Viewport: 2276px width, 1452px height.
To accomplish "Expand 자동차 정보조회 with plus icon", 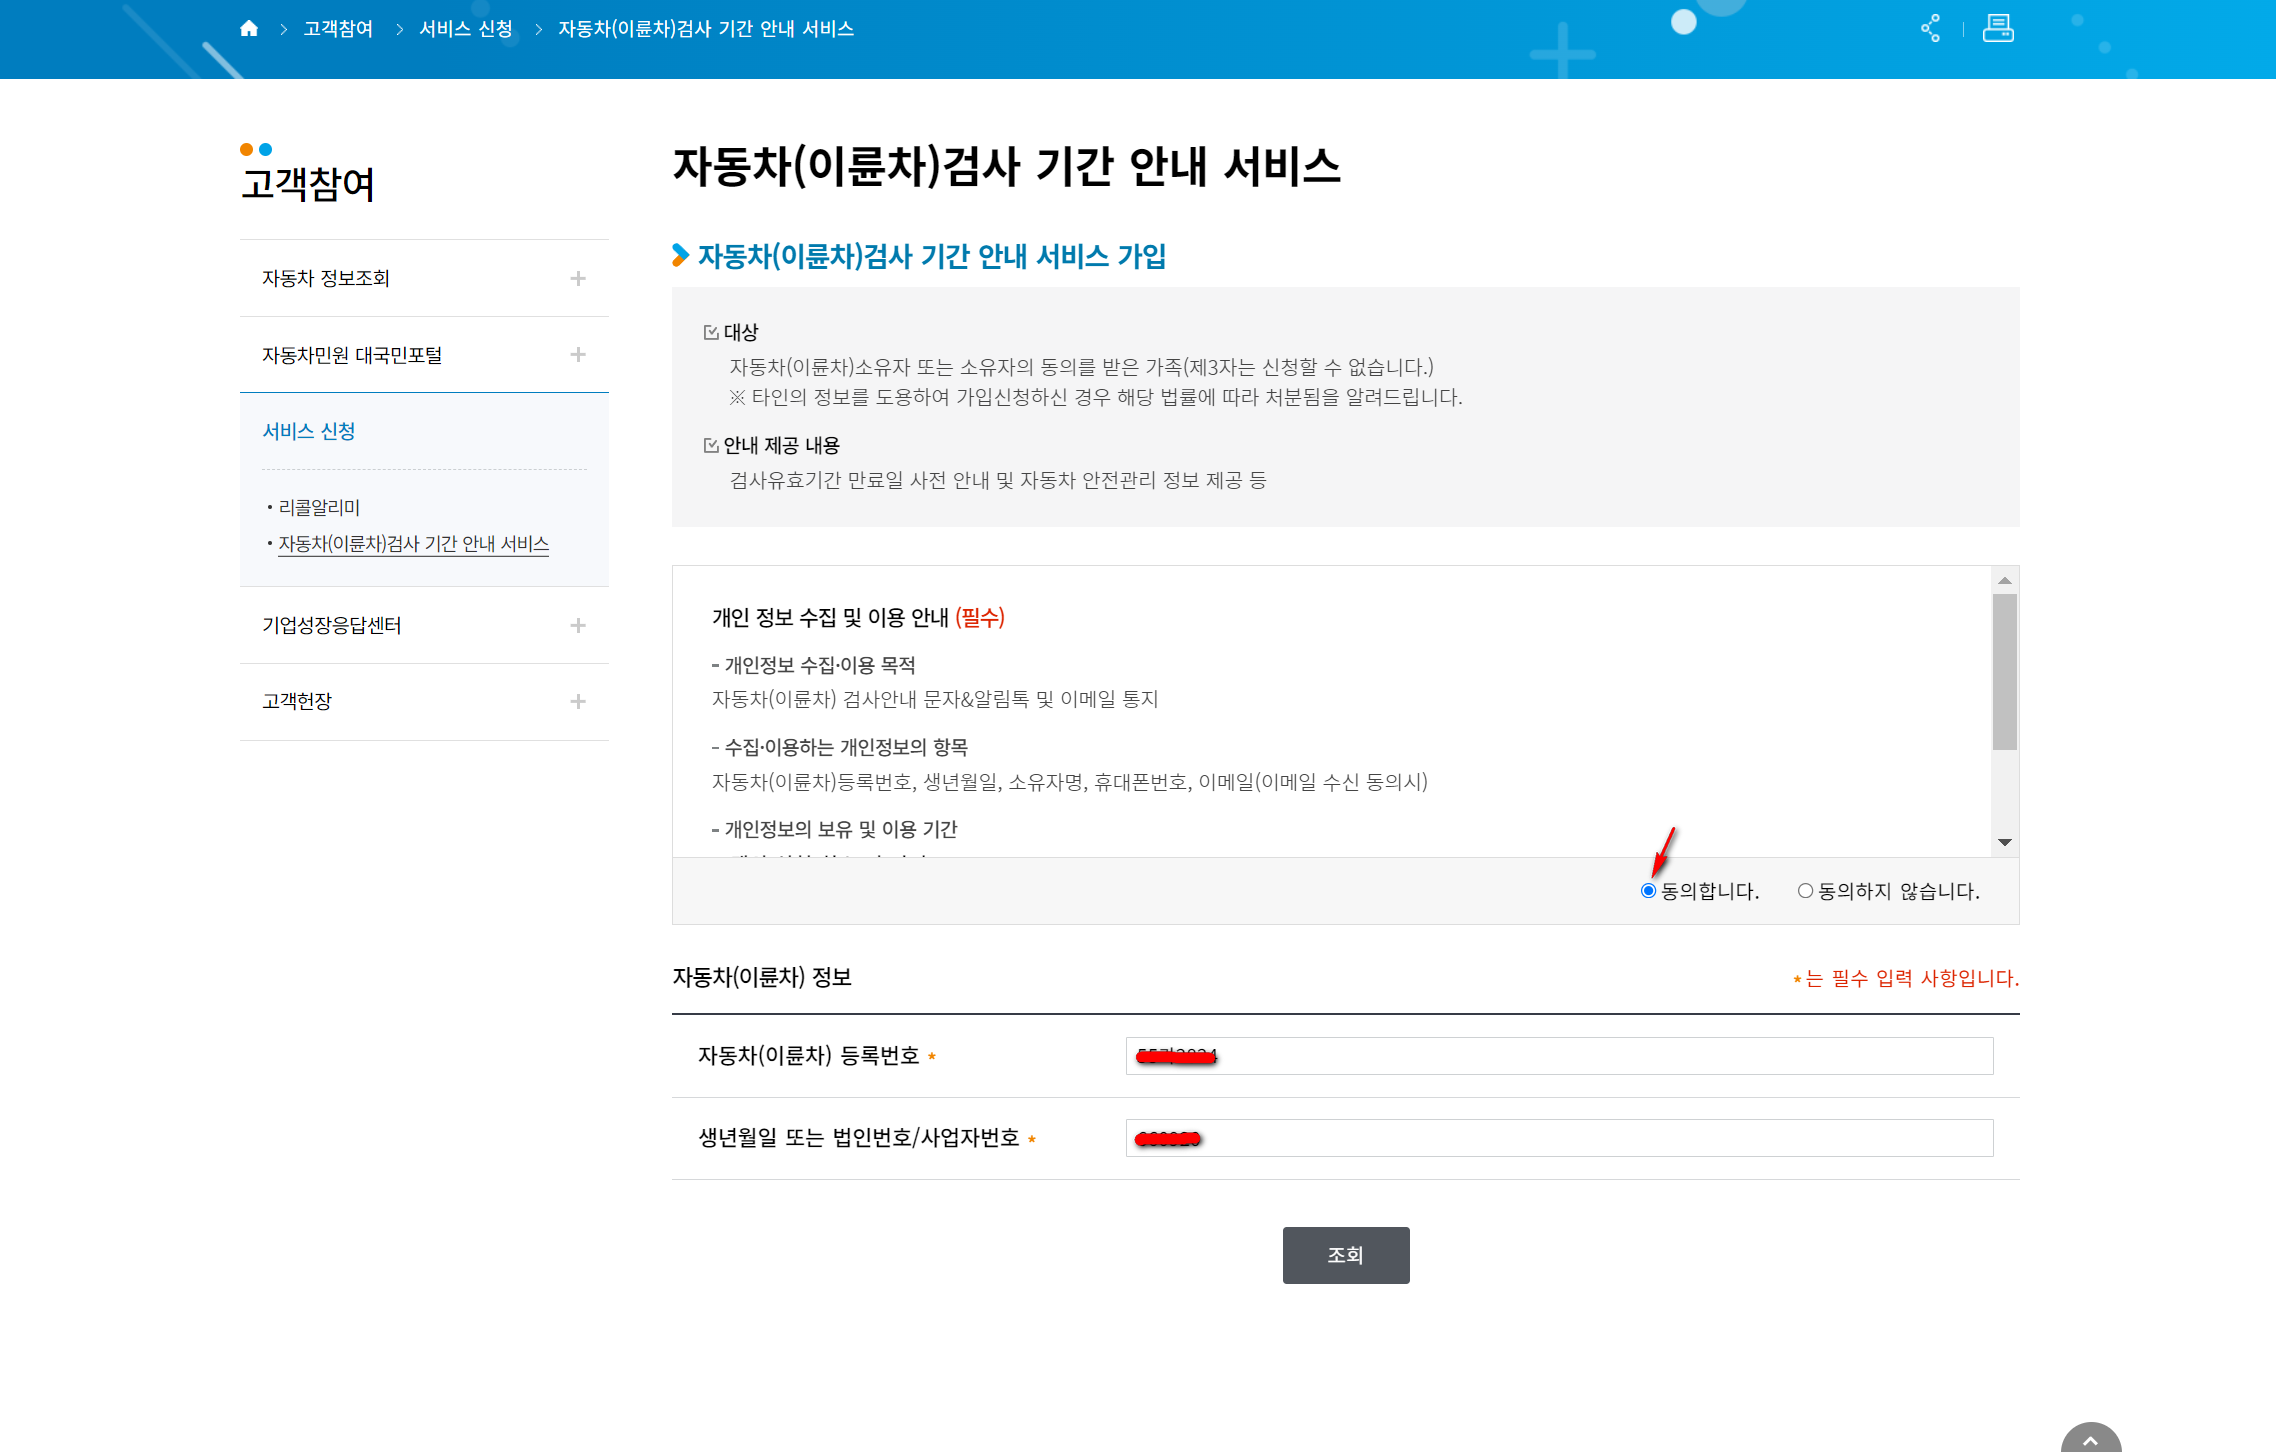I will (x=578, y=278).
